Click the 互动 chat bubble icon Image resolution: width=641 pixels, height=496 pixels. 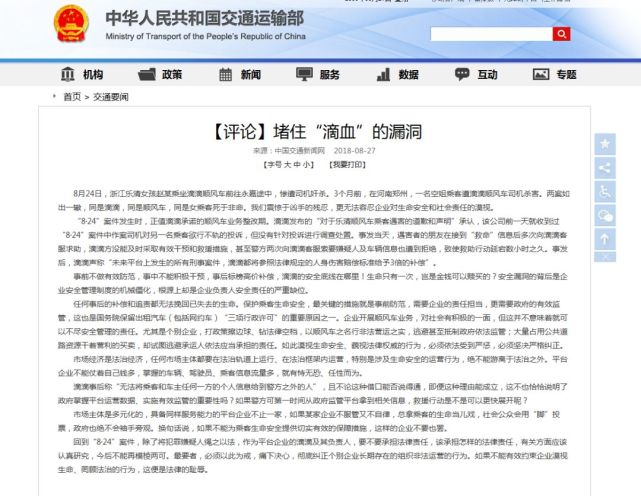point(461,74)
